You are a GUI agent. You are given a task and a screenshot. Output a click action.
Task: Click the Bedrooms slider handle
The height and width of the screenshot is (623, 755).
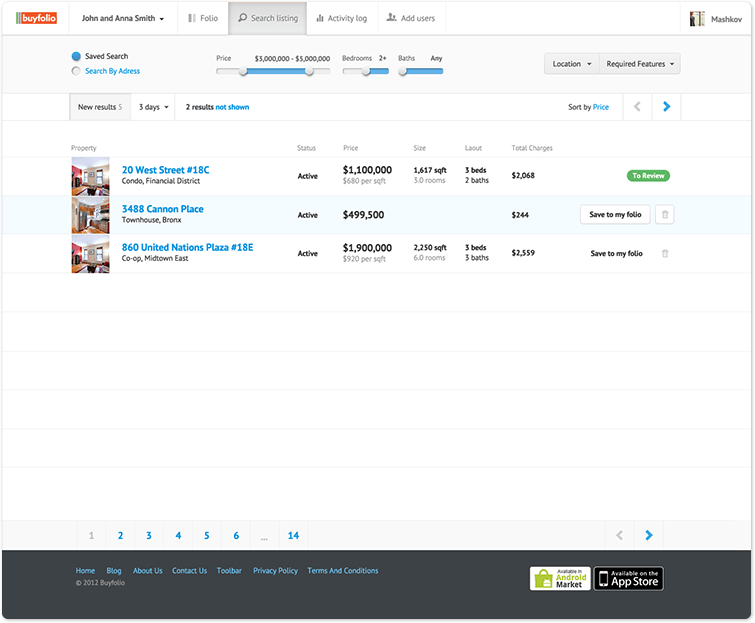coord(367,71)
